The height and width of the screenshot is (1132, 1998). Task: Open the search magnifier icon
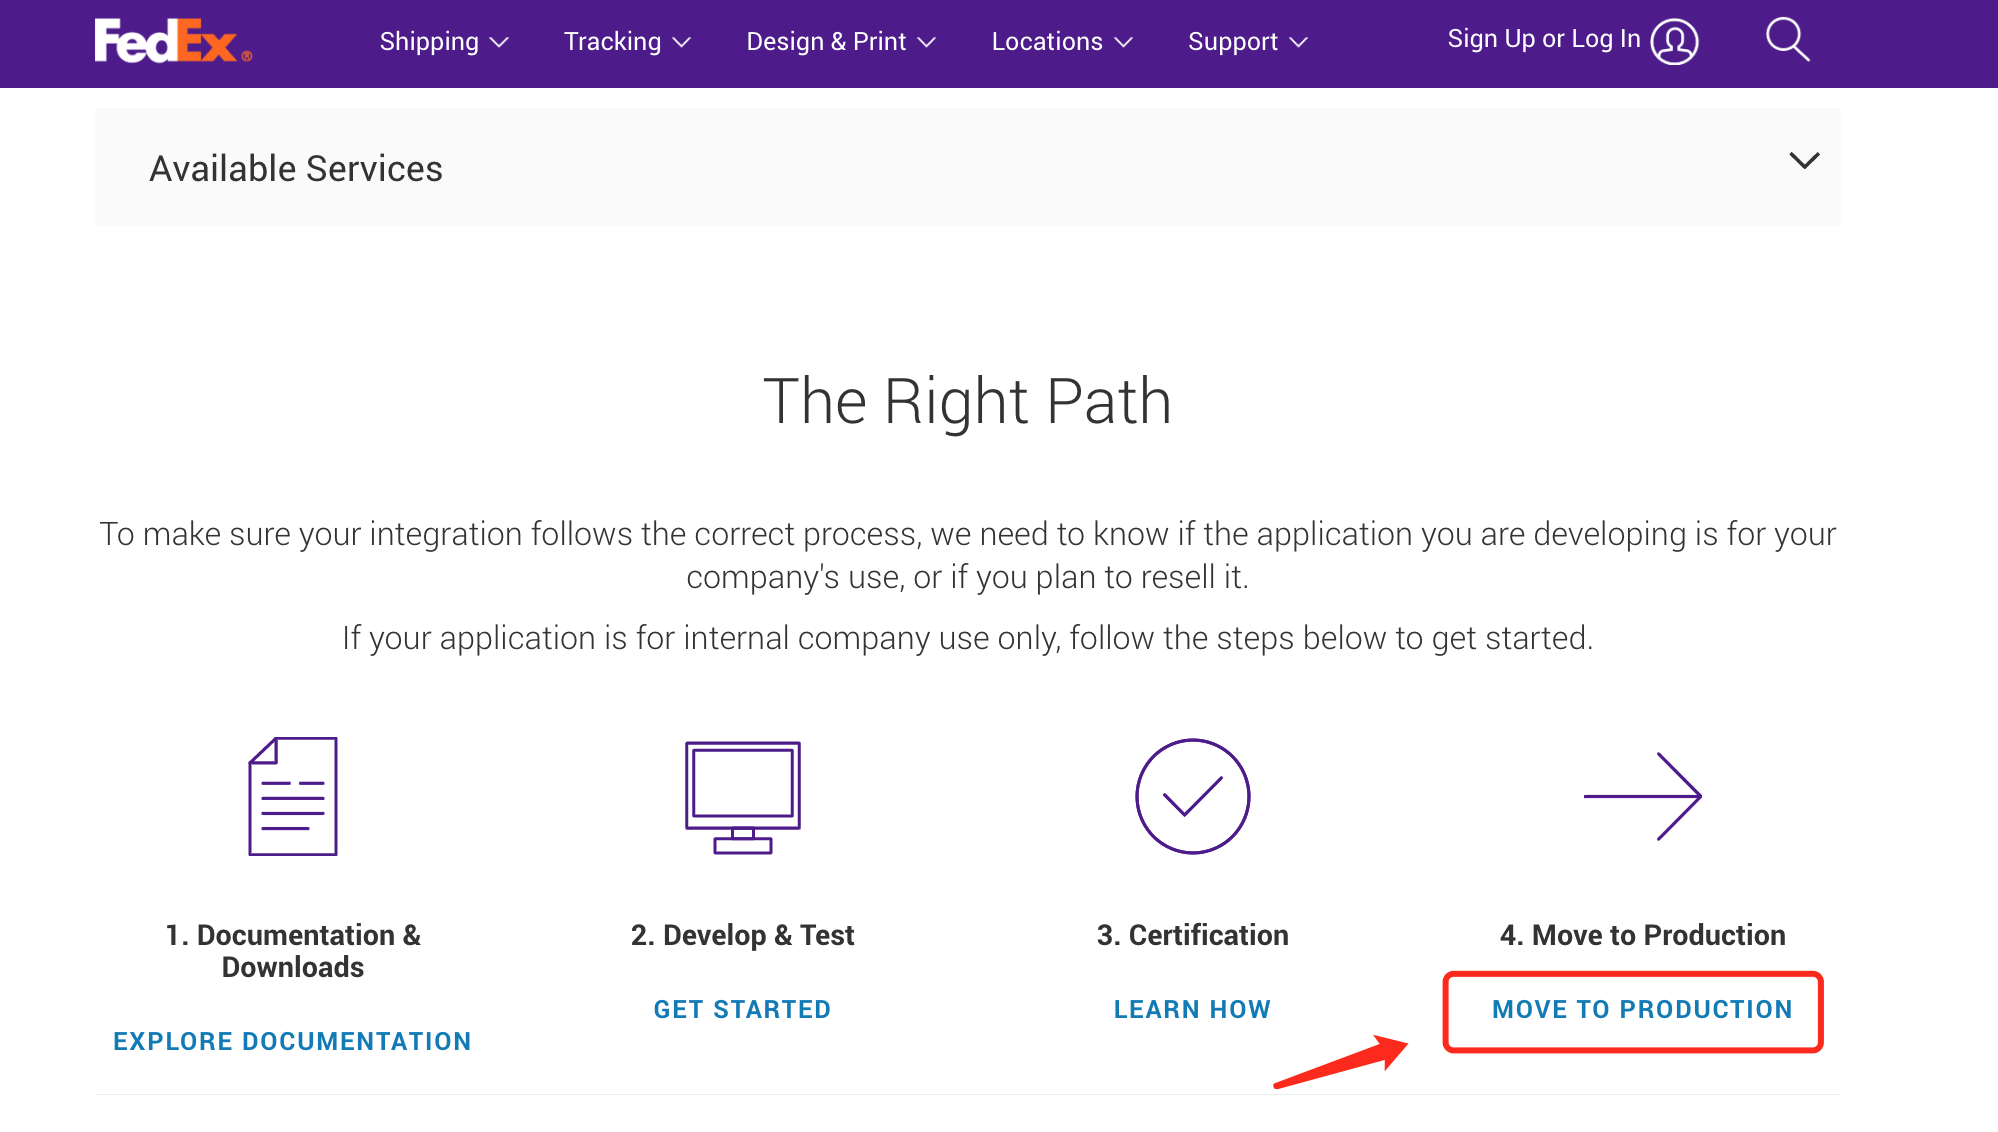pos(1786,40)
